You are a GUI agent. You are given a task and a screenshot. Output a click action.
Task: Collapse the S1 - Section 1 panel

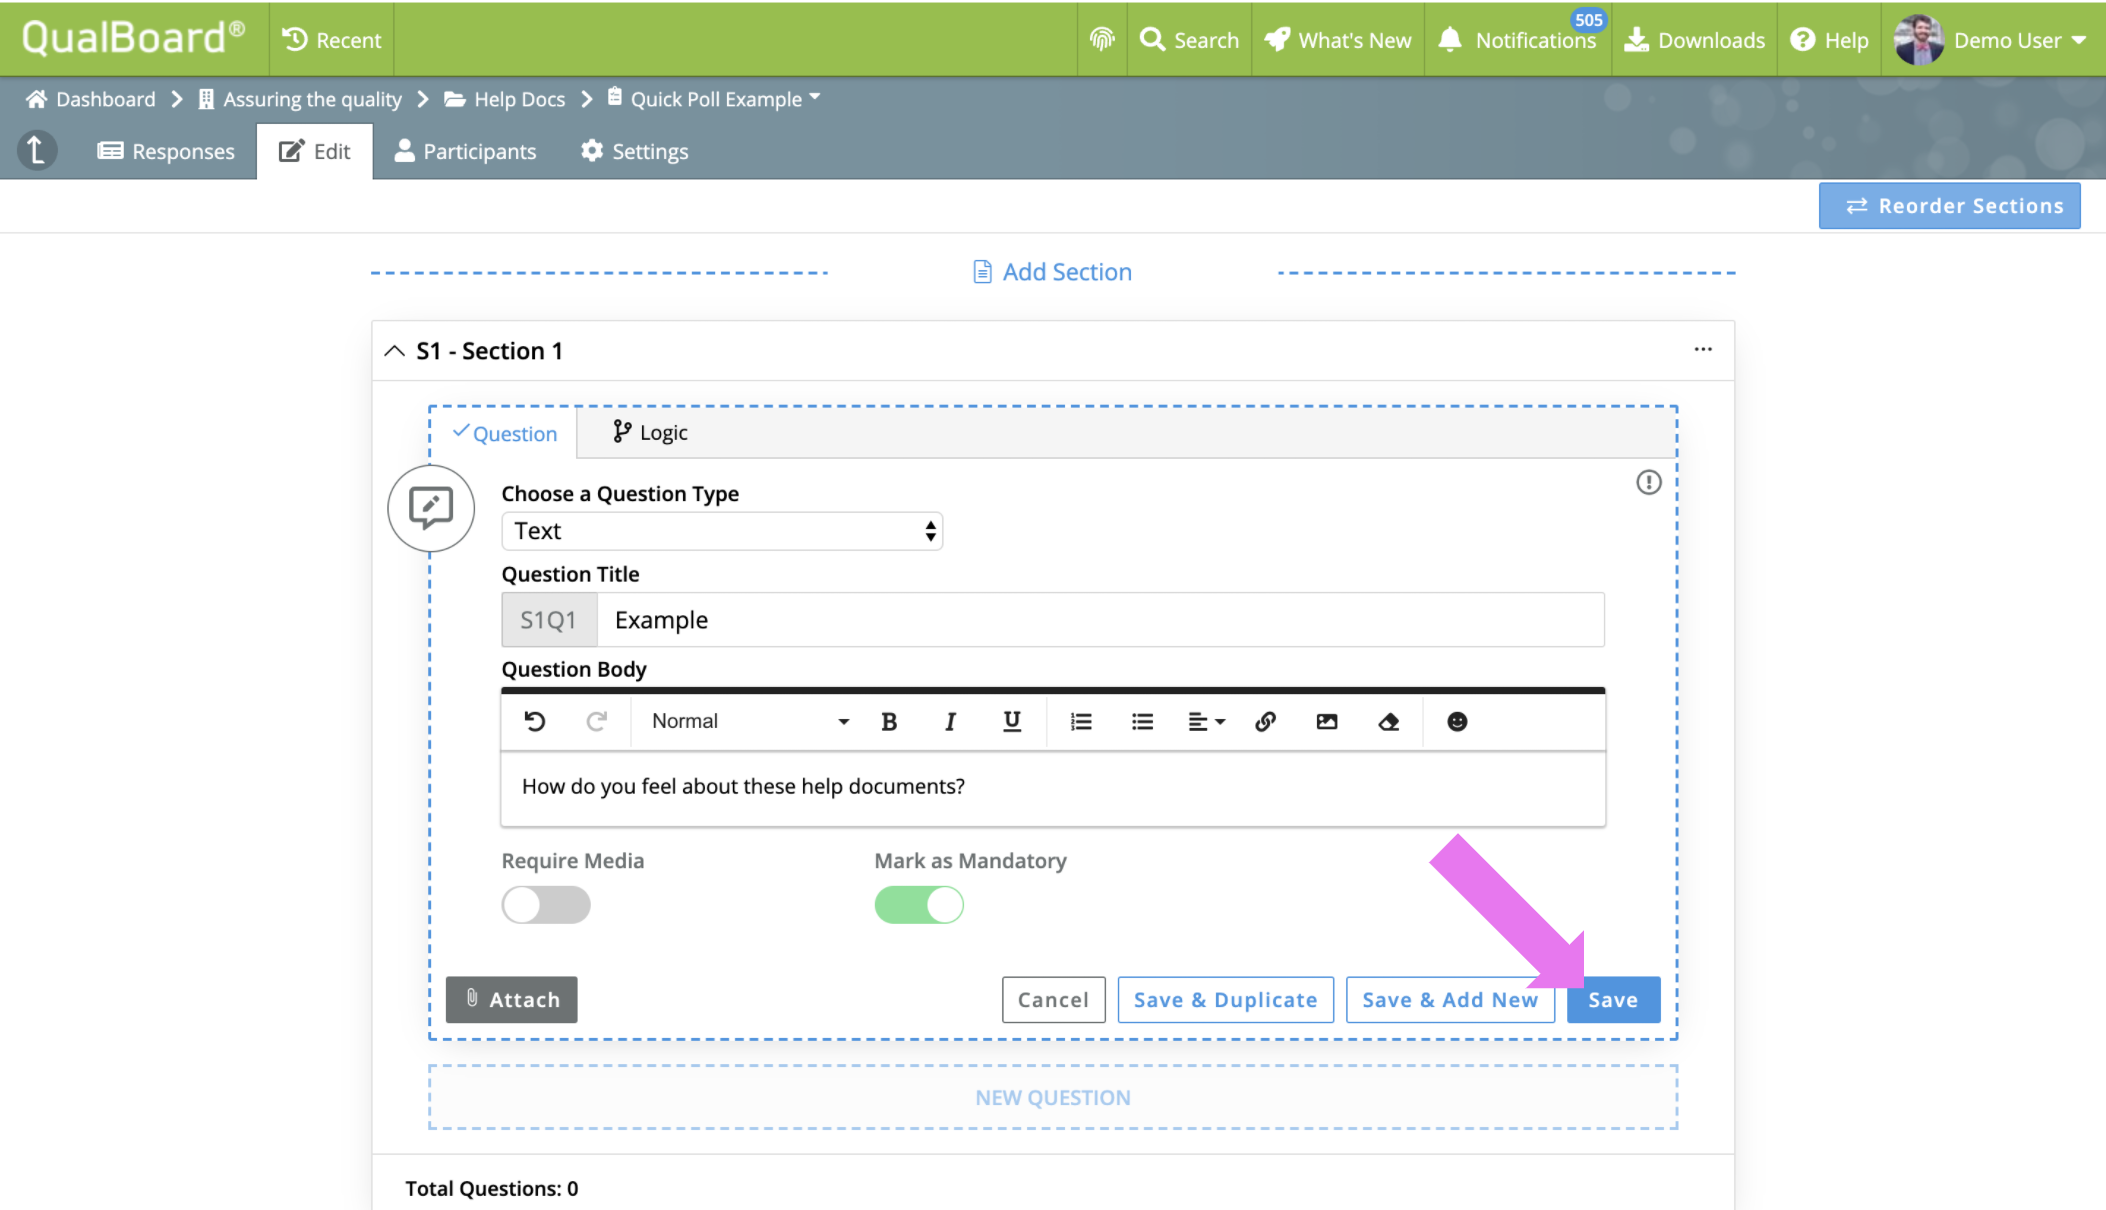click(395, 351)
